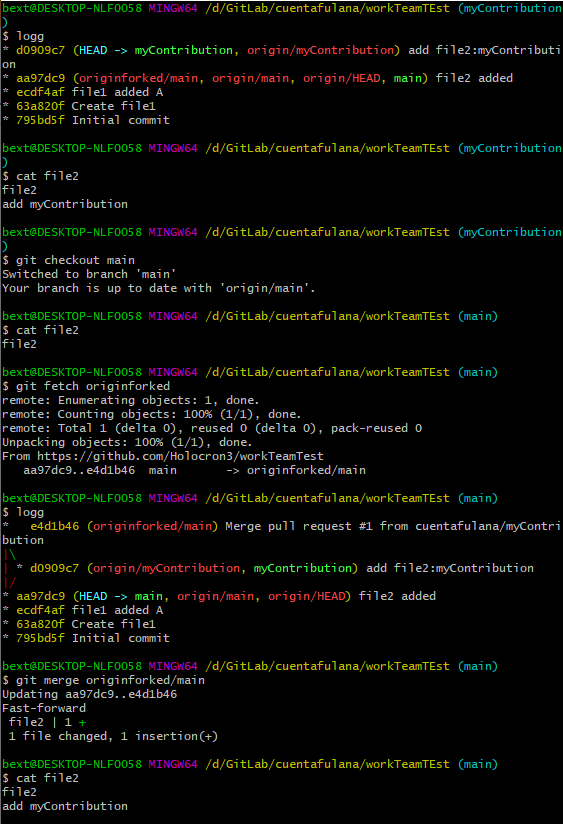Click the 'remote: Total 1 (delta 0)' line
Screen dimensions: 563x824
[212, 428]
